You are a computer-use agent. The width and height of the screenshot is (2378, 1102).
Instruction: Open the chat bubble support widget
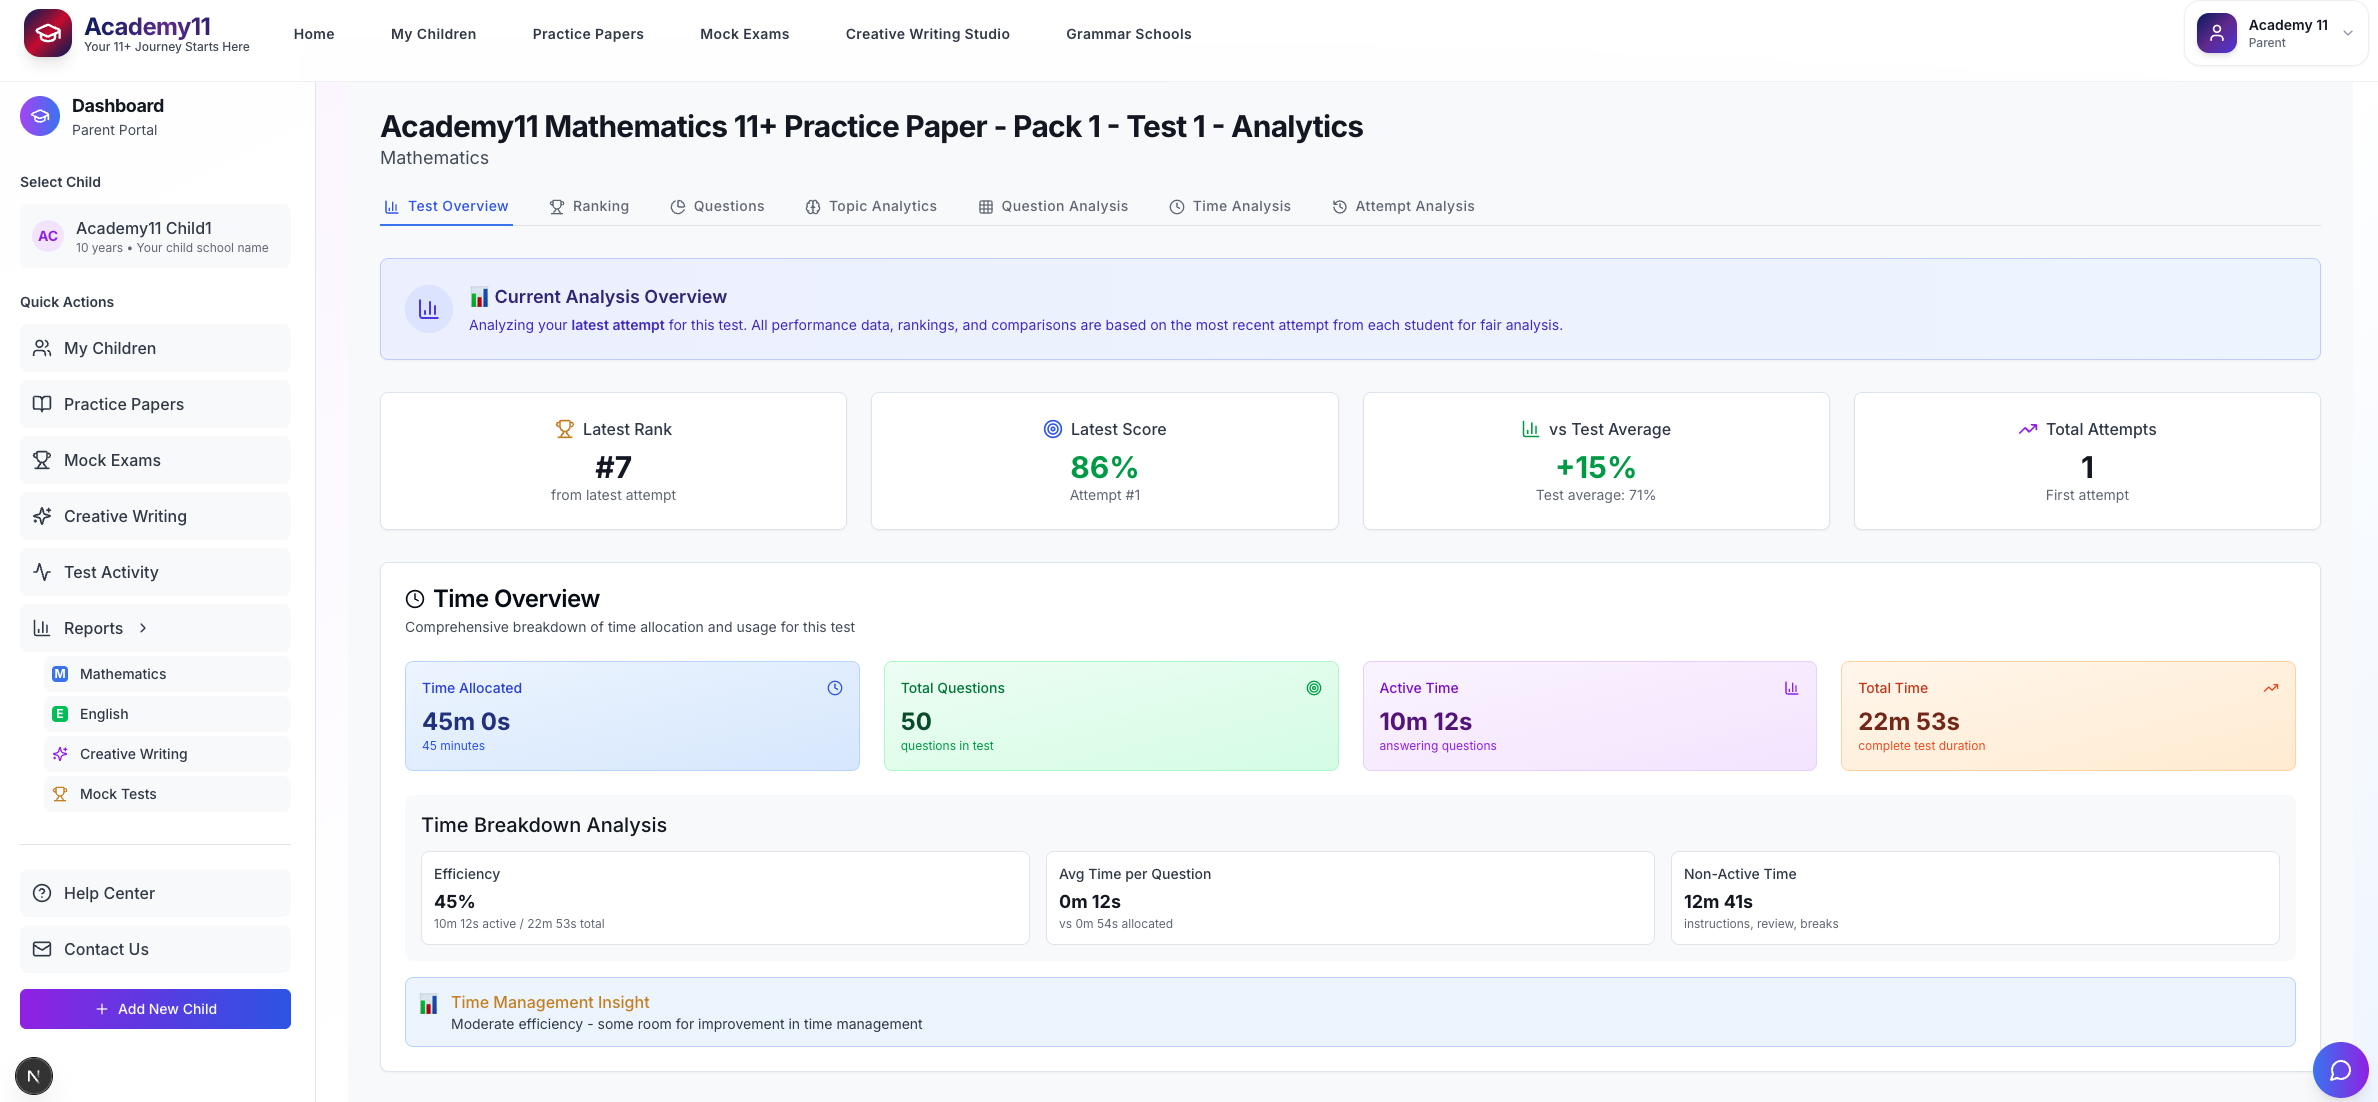click(2340, 1070)
